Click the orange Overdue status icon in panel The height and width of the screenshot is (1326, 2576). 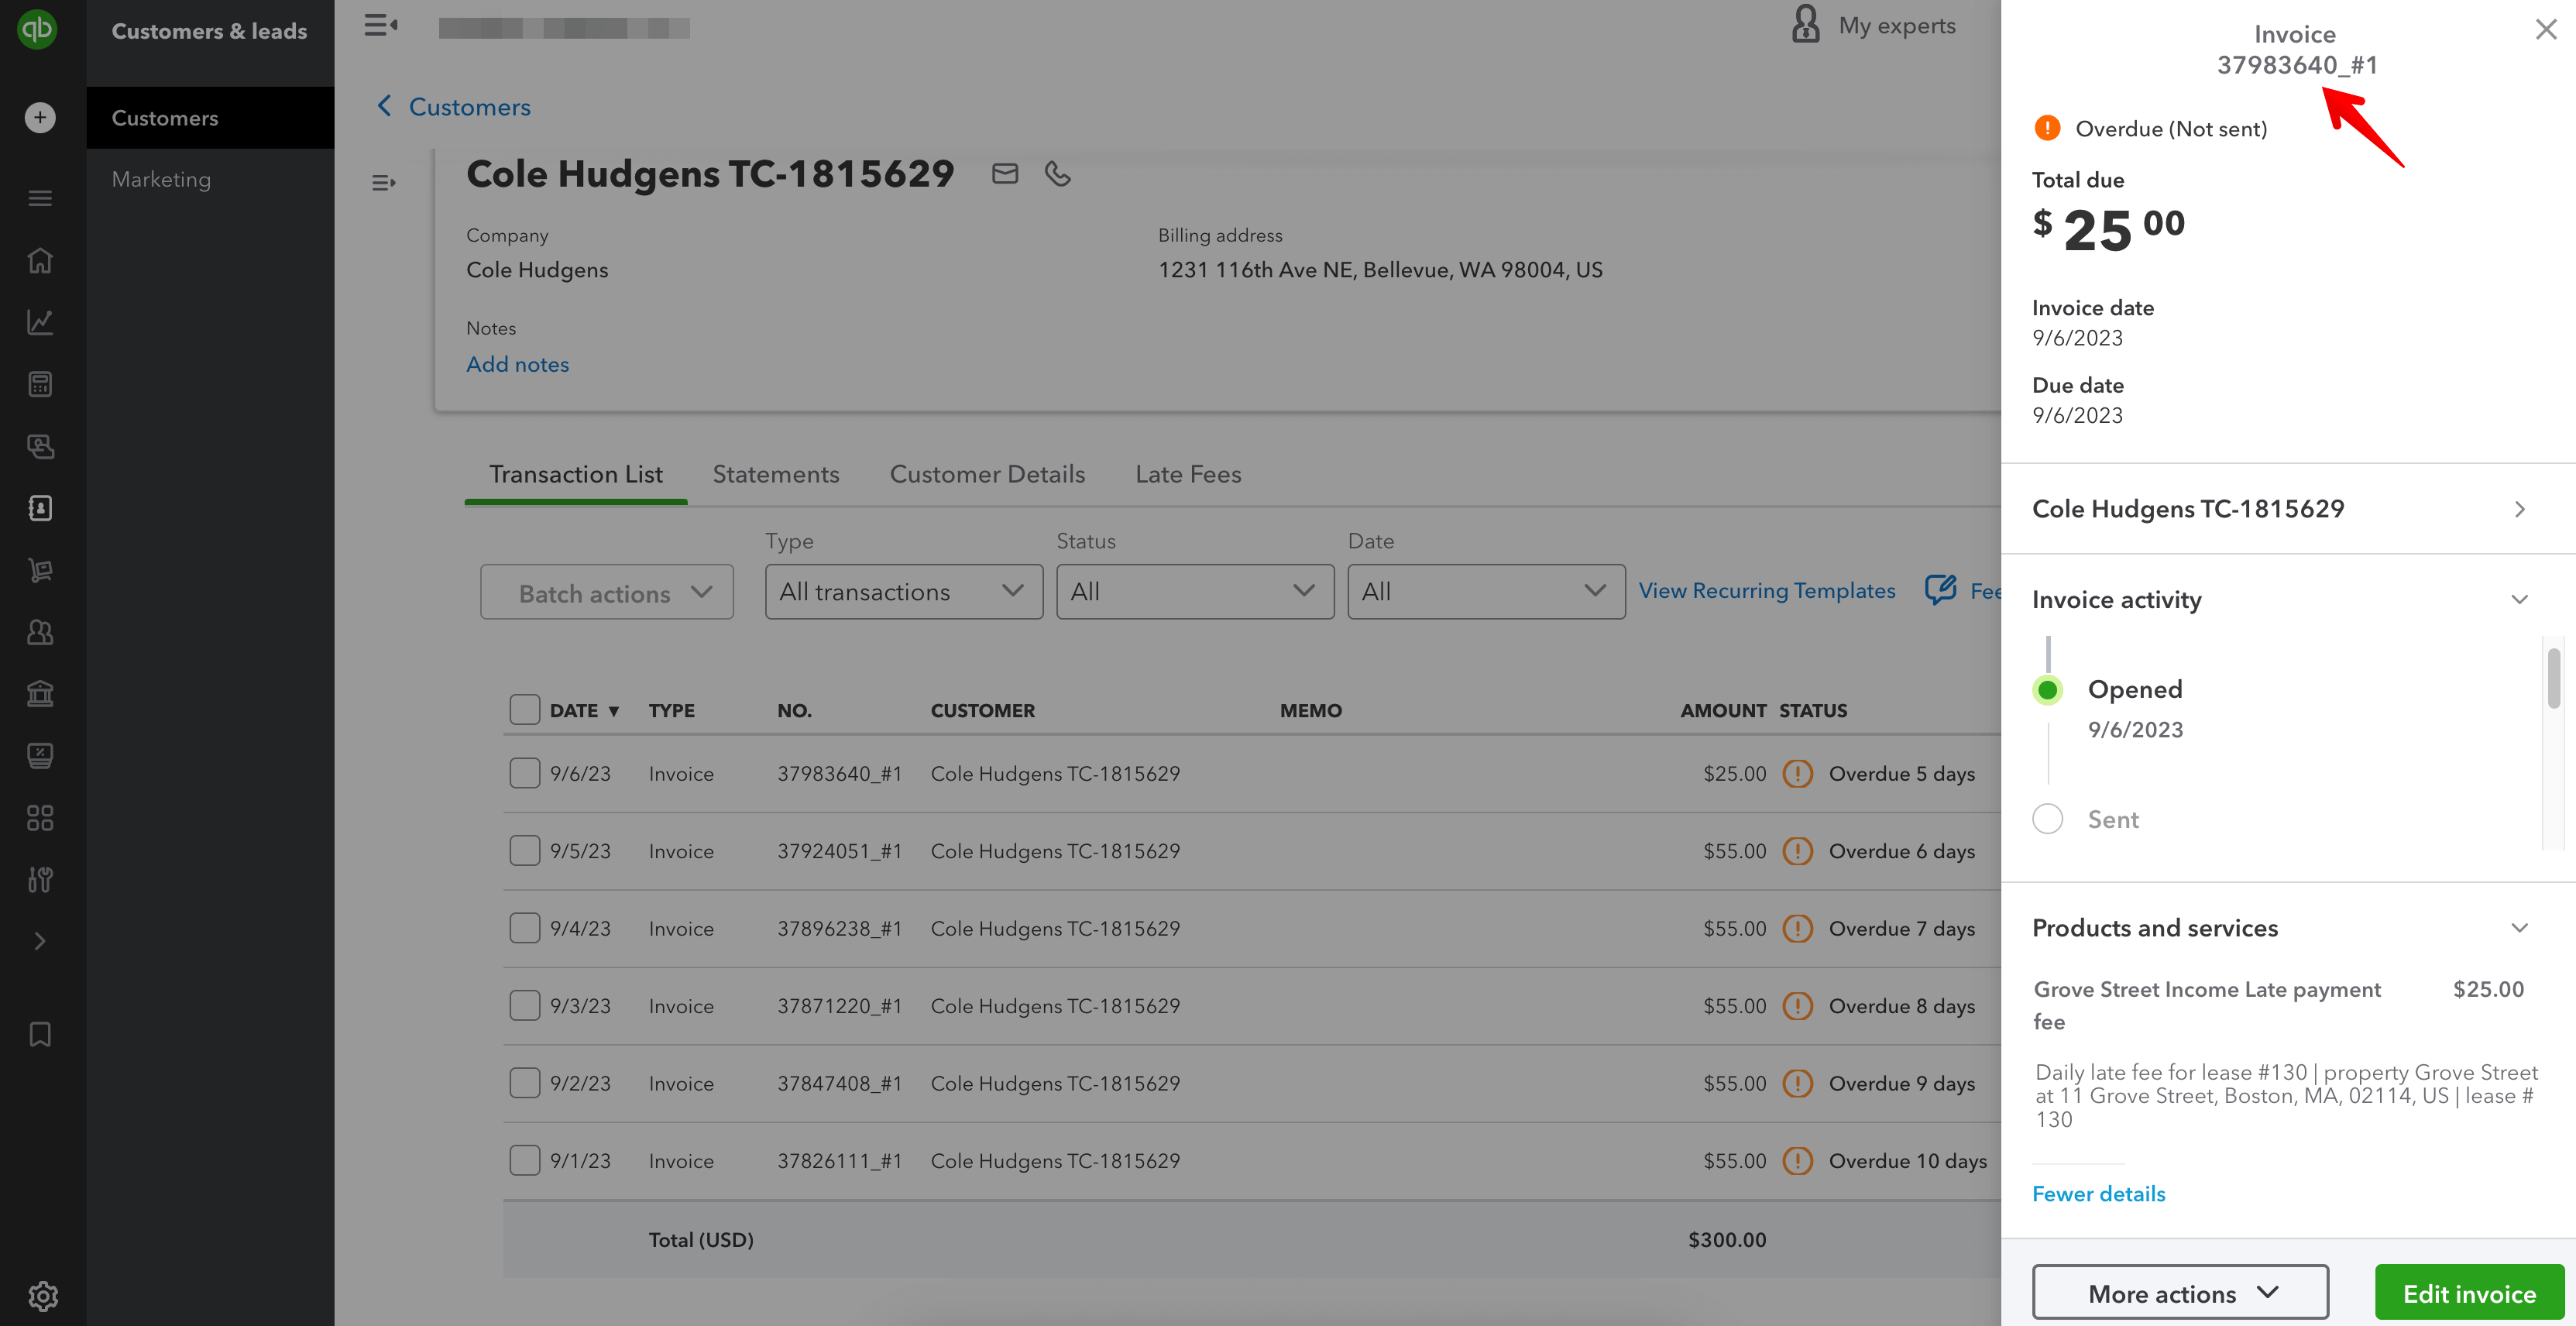[2046, 128]
